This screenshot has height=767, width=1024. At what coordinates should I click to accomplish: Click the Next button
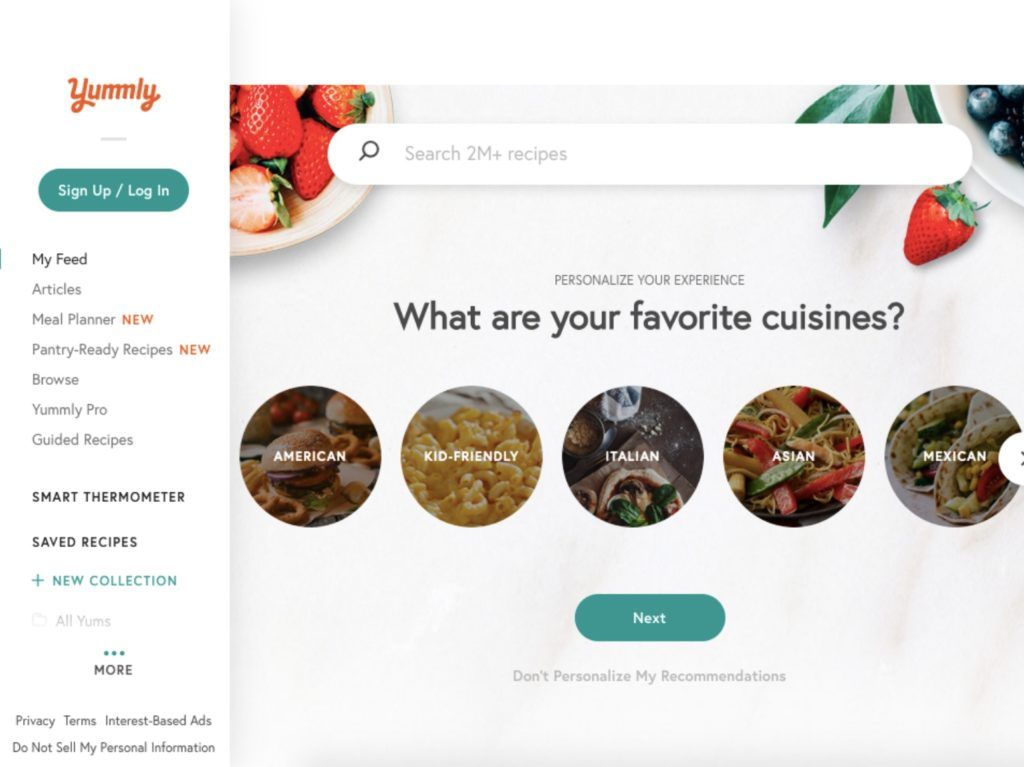coord(650,617)
